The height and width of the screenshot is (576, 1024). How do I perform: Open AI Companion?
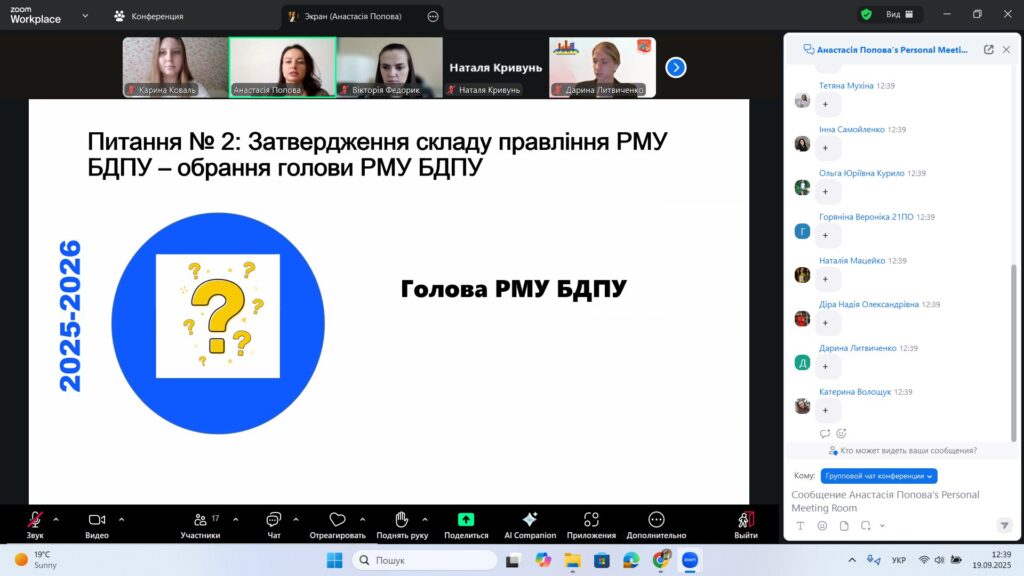point(529,520)
